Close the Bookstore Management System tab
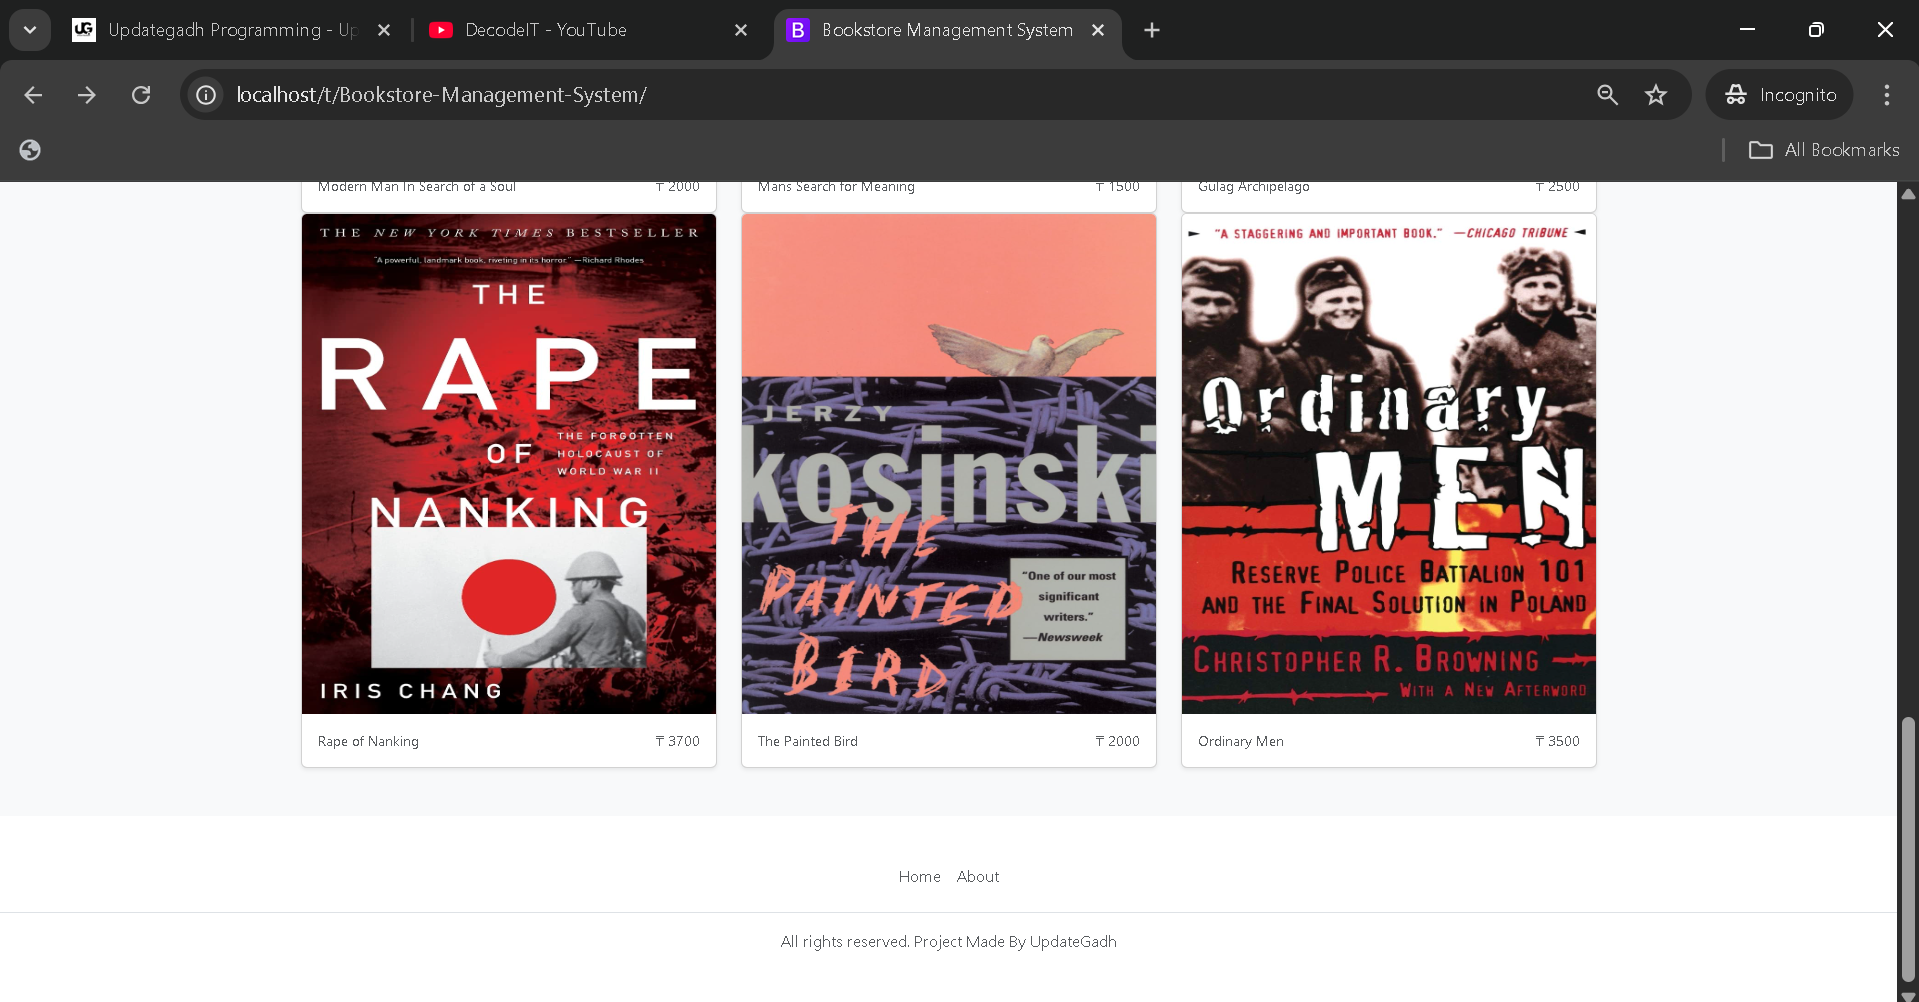The width and height of the screenshot is (1919, 1002). 1098,30
